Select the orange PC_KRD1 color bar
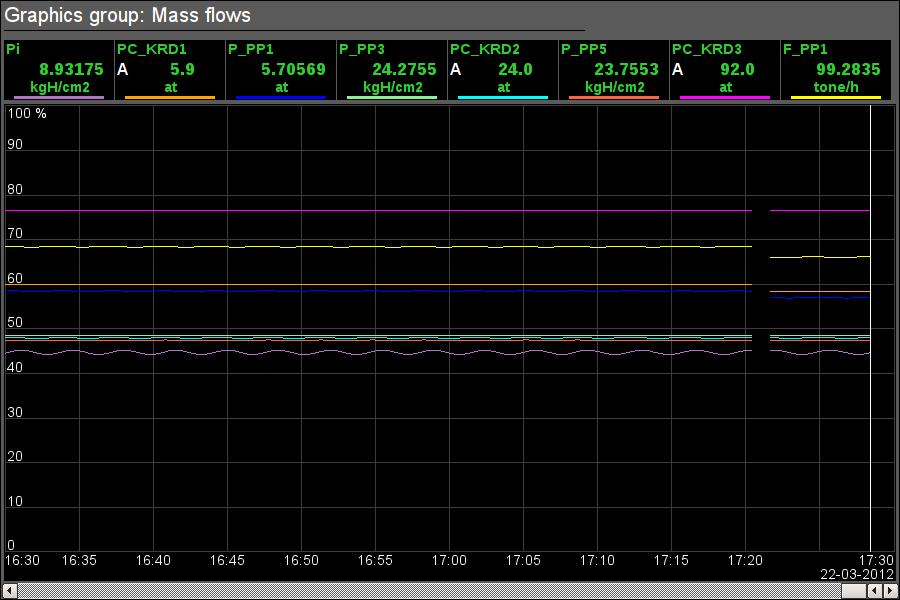 pos(170,97)
